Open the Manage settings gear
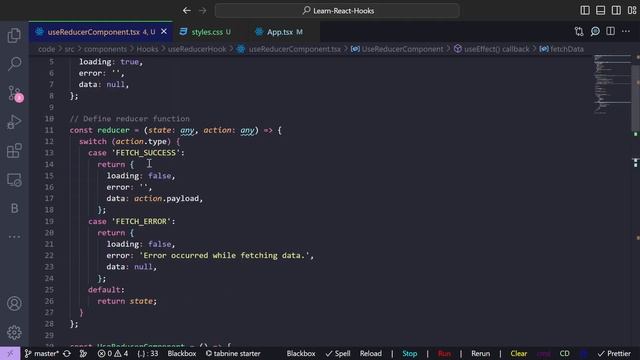 (x=14, y=332)
